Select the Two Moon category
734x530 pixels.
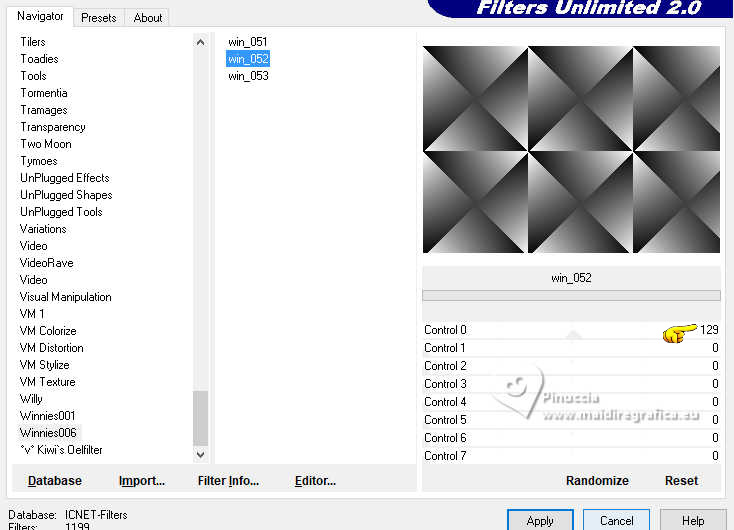[46, 144]
